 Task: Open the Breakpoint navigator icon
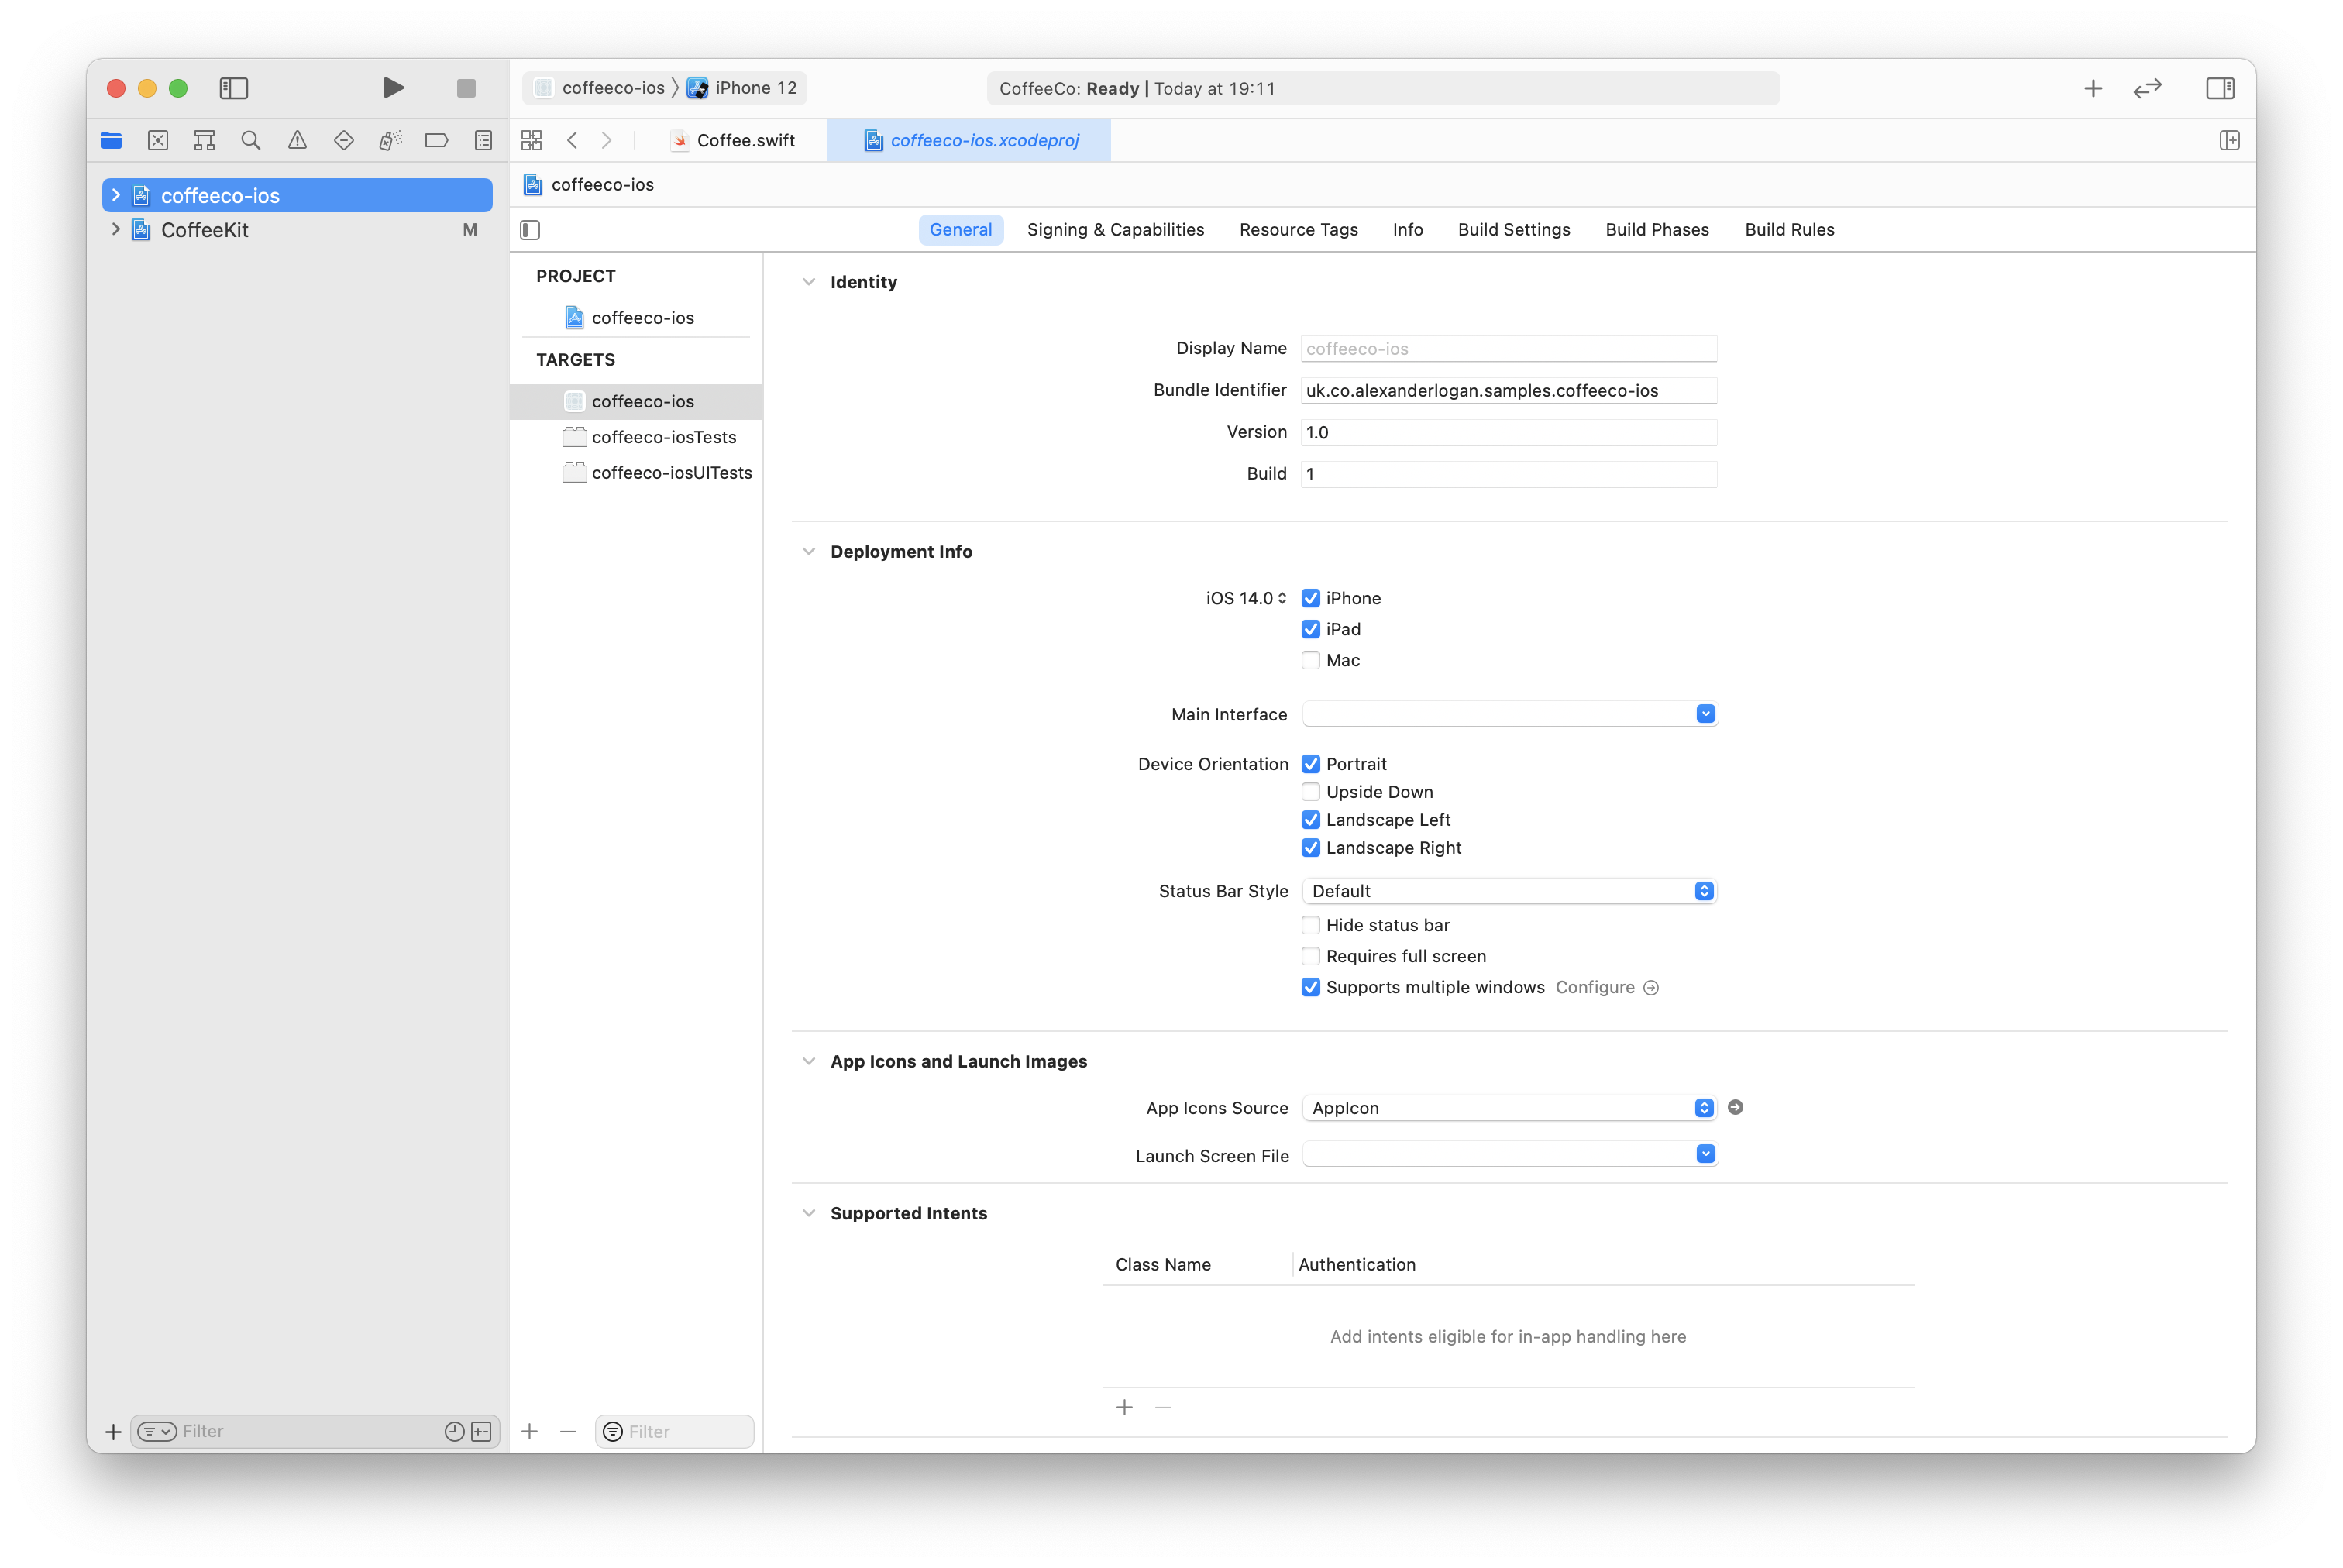pos(436,140)
